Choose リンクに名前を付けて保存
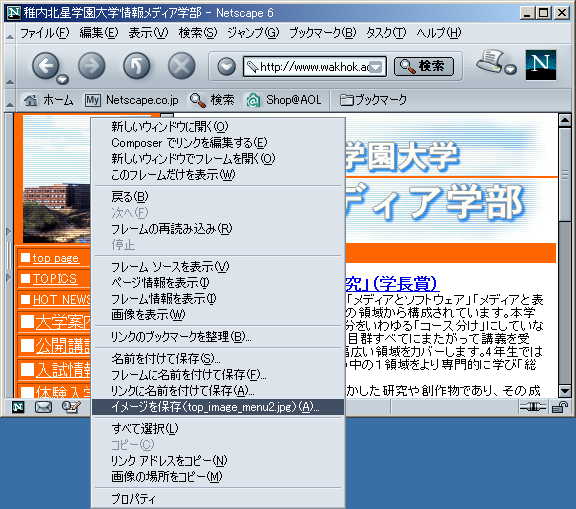This screenshot has height=509, width=576. [x=218, y=391]
